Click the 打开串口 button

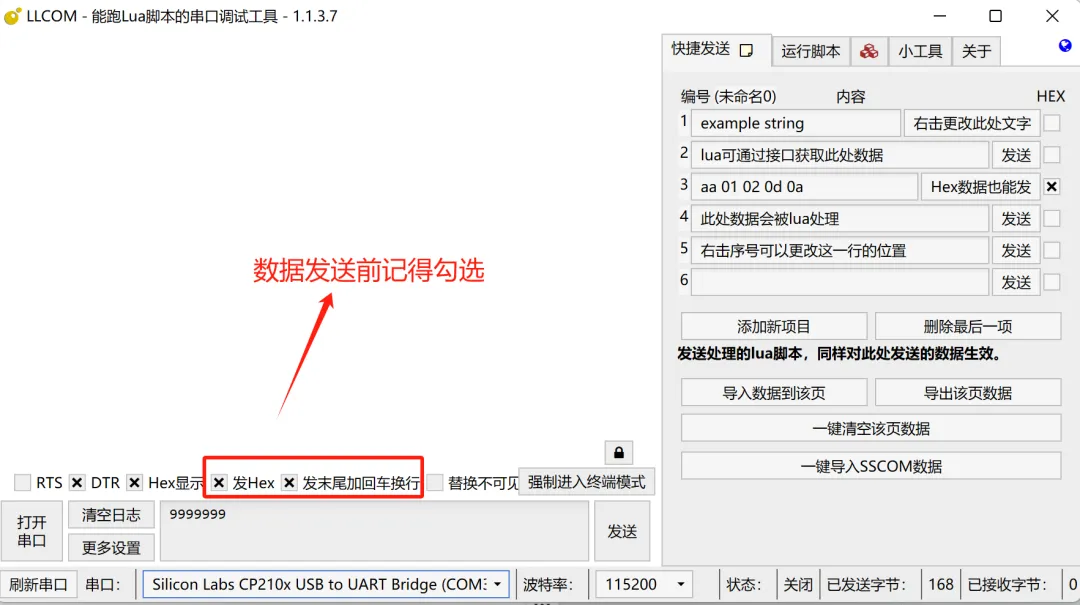(x=31, y=531)
